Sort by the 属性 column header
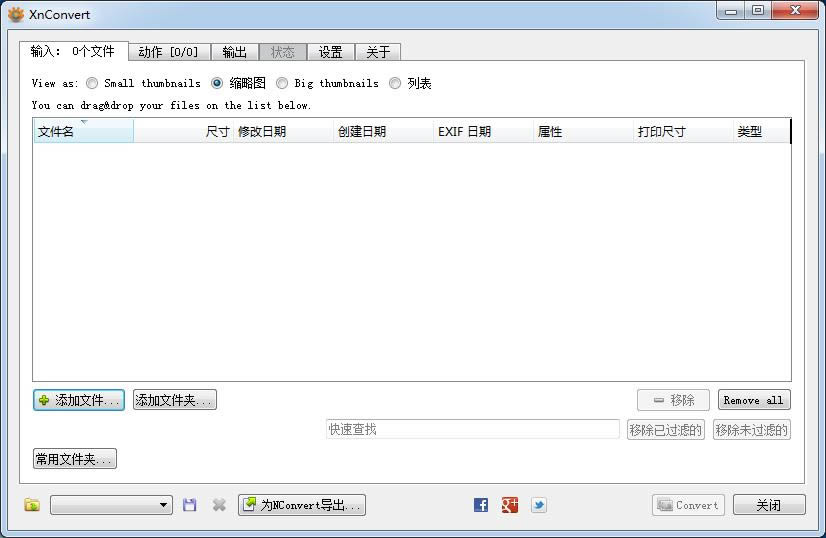Image resolution: width=826 pixels, height=538 pixels. click(584, 131)
